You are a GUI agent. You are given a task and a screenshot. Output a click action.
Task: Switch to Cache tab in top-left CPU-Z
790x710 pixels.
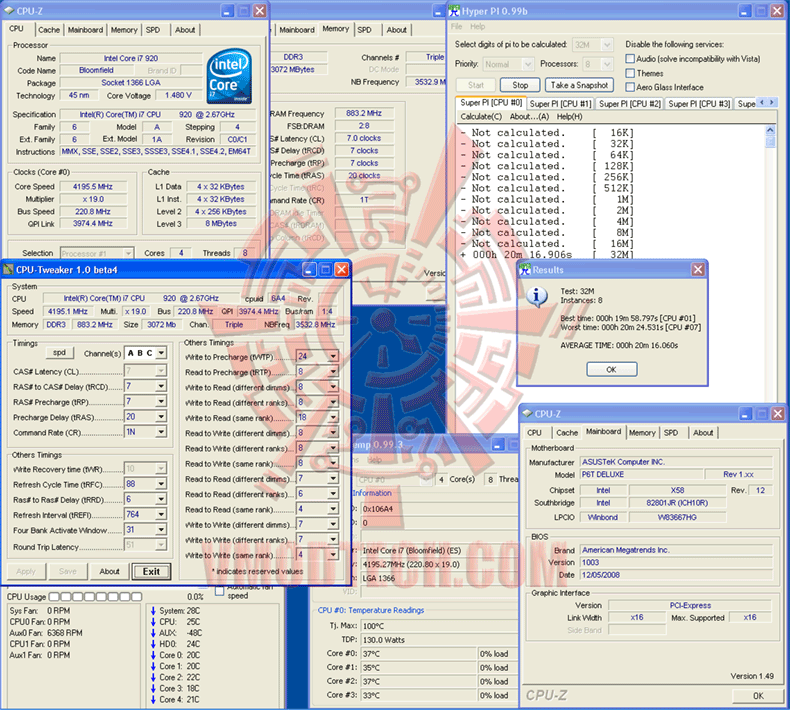pos(49,30)
